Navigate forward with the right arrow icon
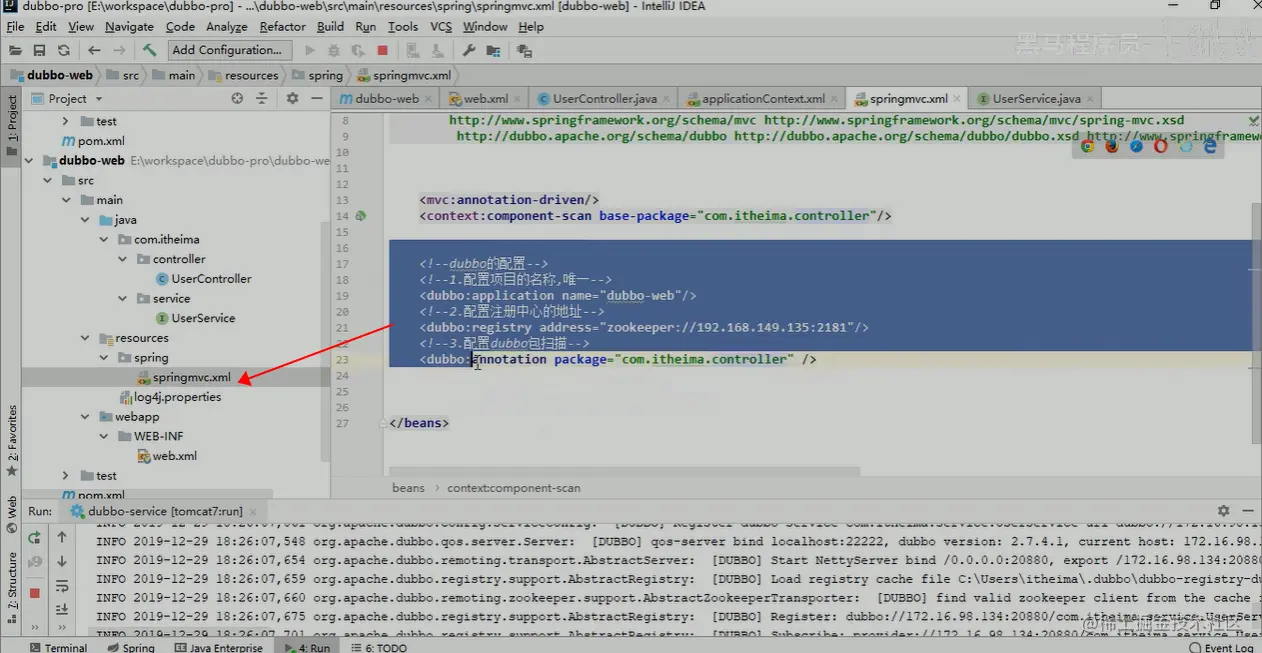Screen dimensions: 1262x653 coord(119,50)
